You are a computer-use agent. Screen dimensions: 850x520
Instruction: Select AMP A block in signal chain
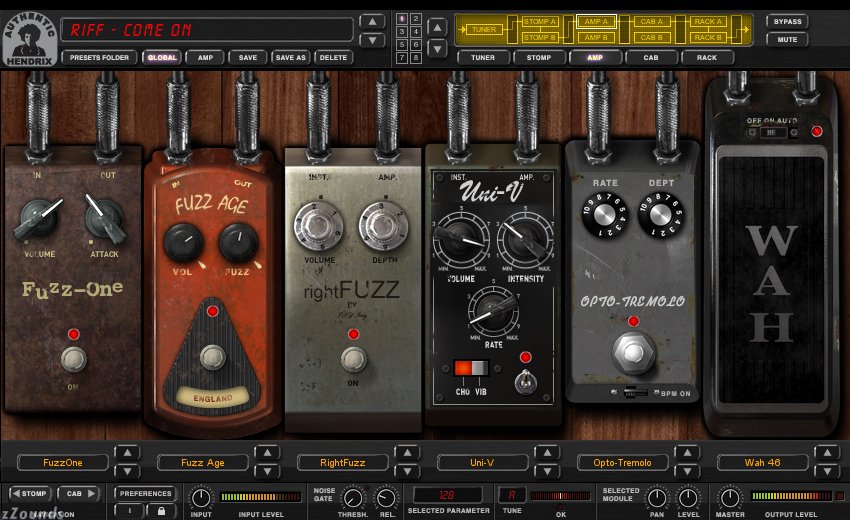pyautogui.click(x=596, y=22)
